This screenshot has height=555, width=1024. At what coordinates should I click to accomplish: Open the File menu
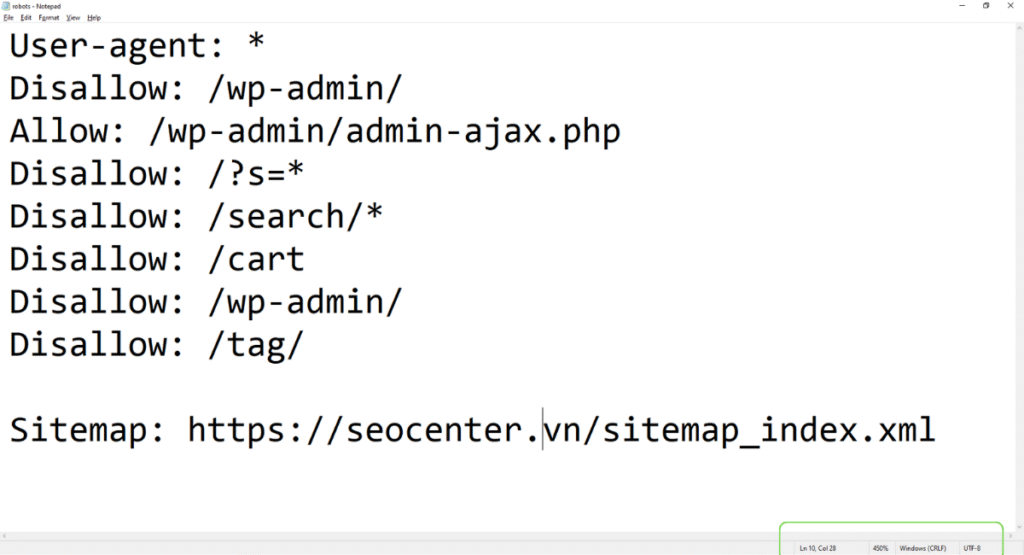[9, 18]
